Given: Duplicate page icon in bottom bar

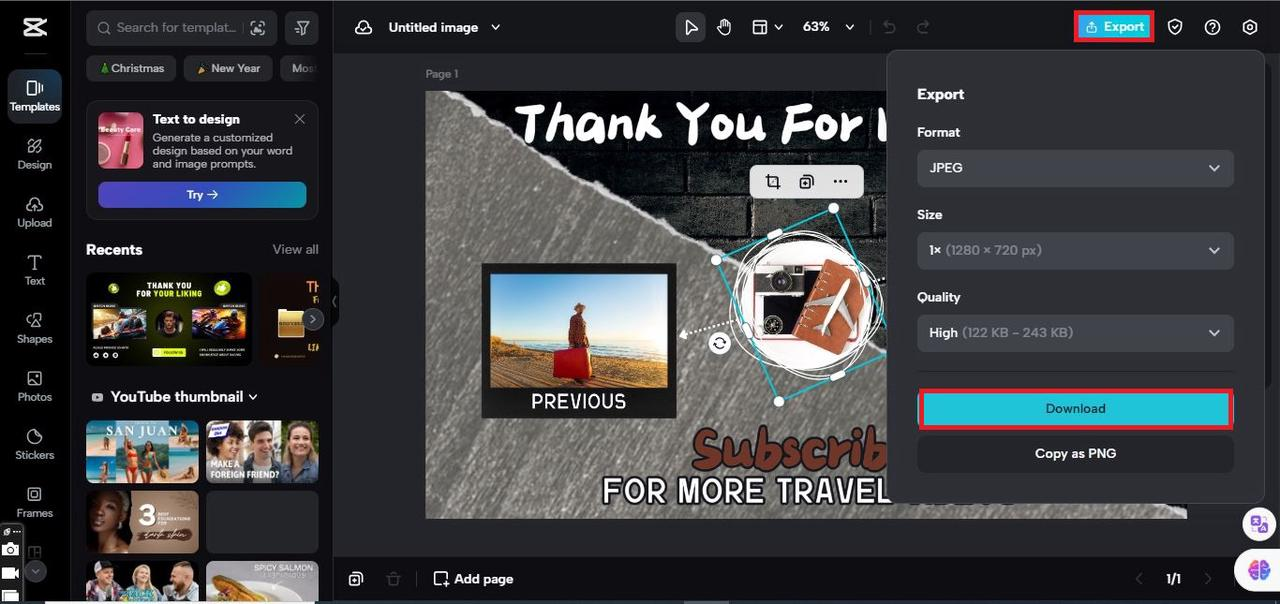Looking at the screenshot, I should point(356,579).
